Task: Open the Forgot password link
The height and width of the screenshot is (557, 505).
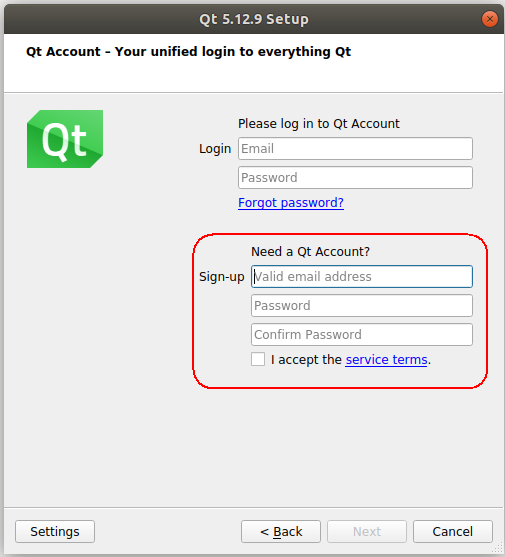Action: [291, 202]
